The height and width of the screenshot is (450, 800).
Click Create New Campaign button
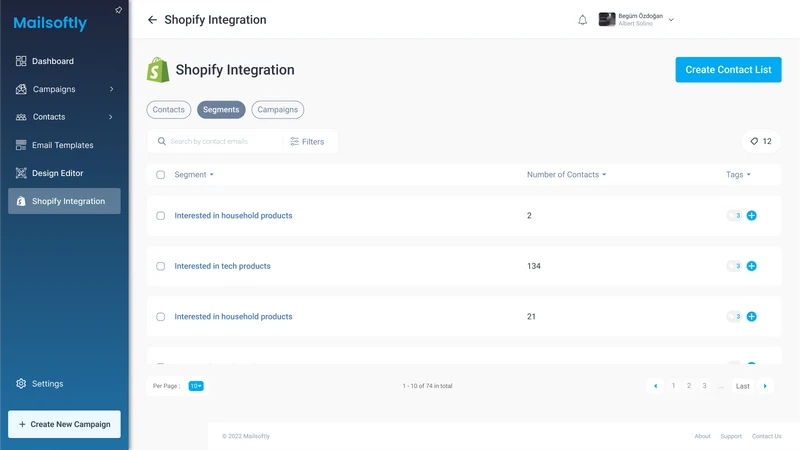pyautogui.click(x=64, y=424)
